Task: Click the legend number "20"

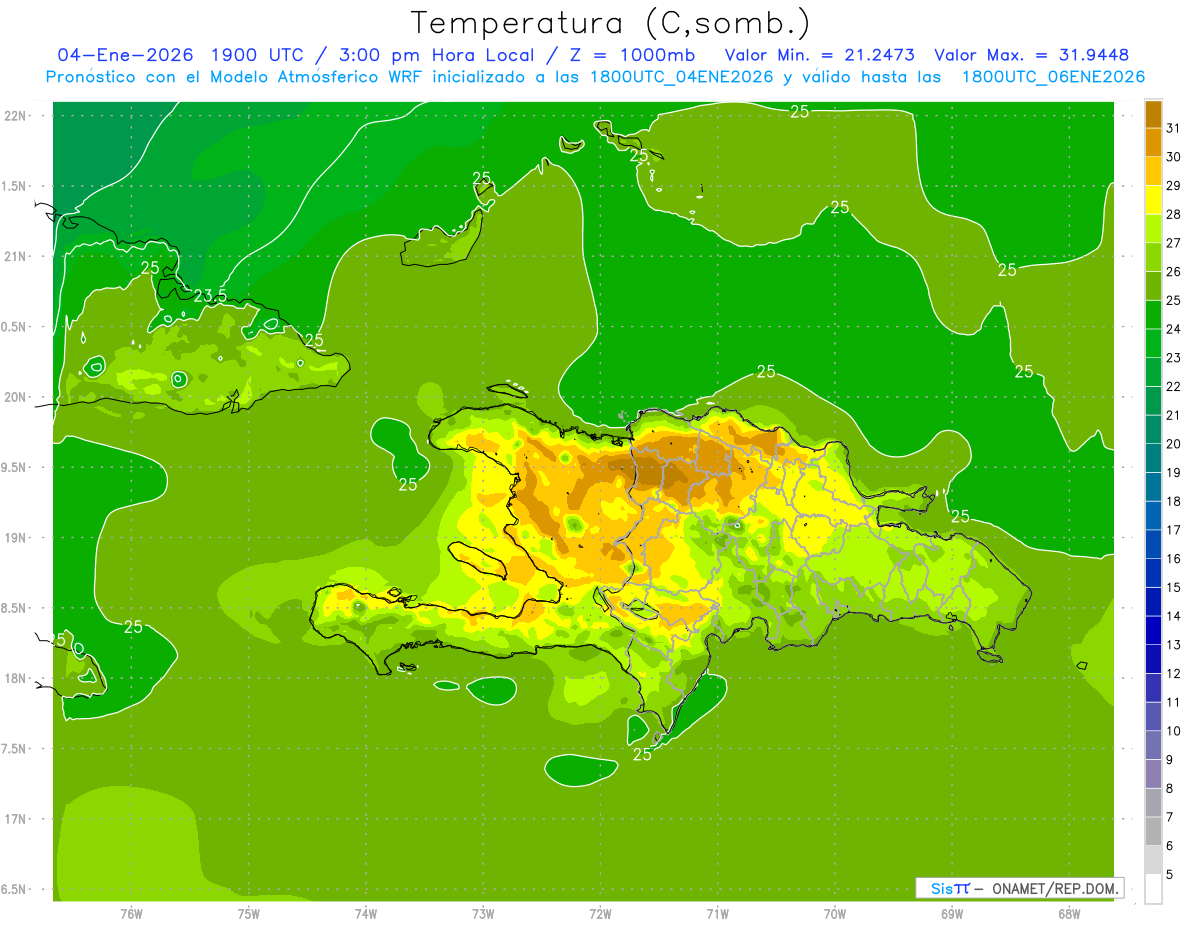Action: coord(1173,444)
